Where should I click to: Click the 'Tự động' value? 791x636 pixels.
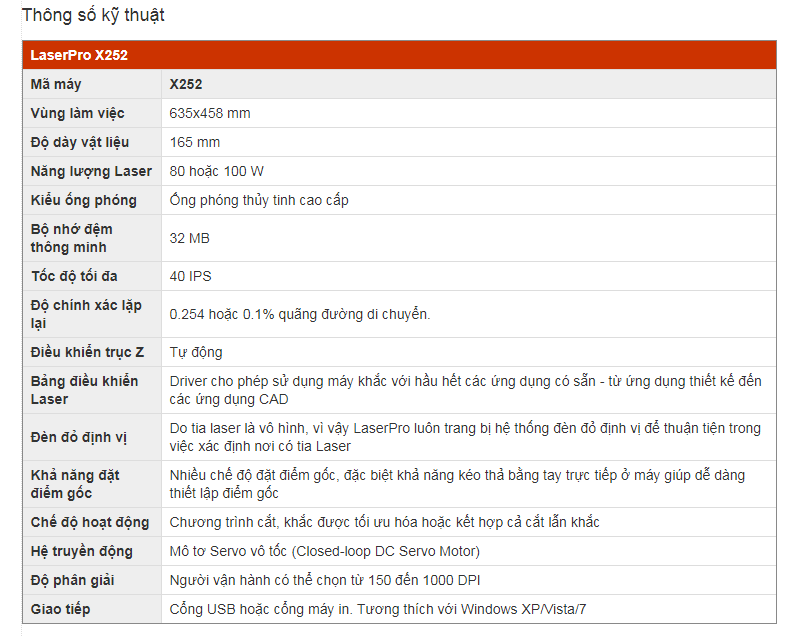point(196,352)
